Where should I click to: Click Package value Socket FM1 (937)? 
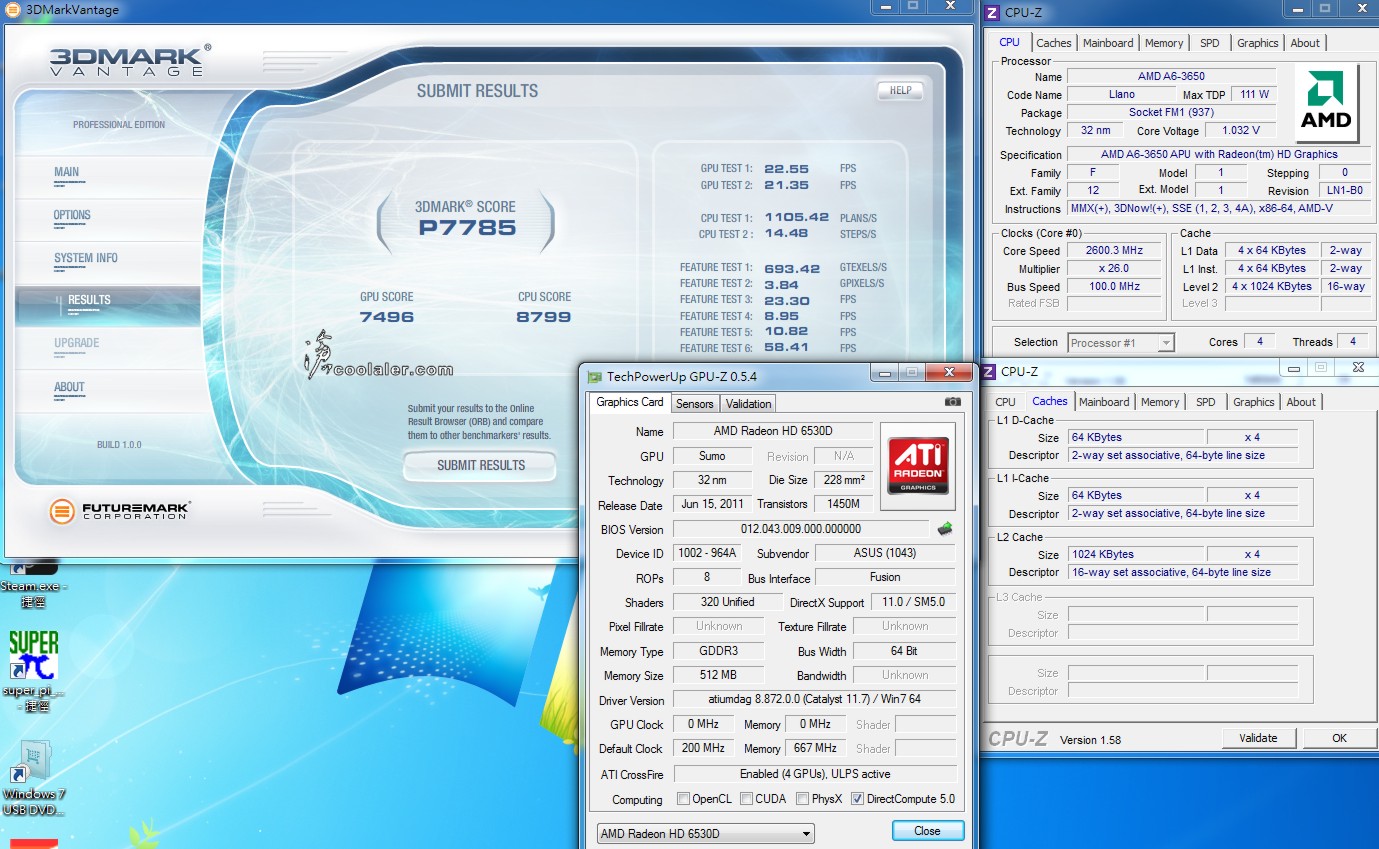point(1171,112)
